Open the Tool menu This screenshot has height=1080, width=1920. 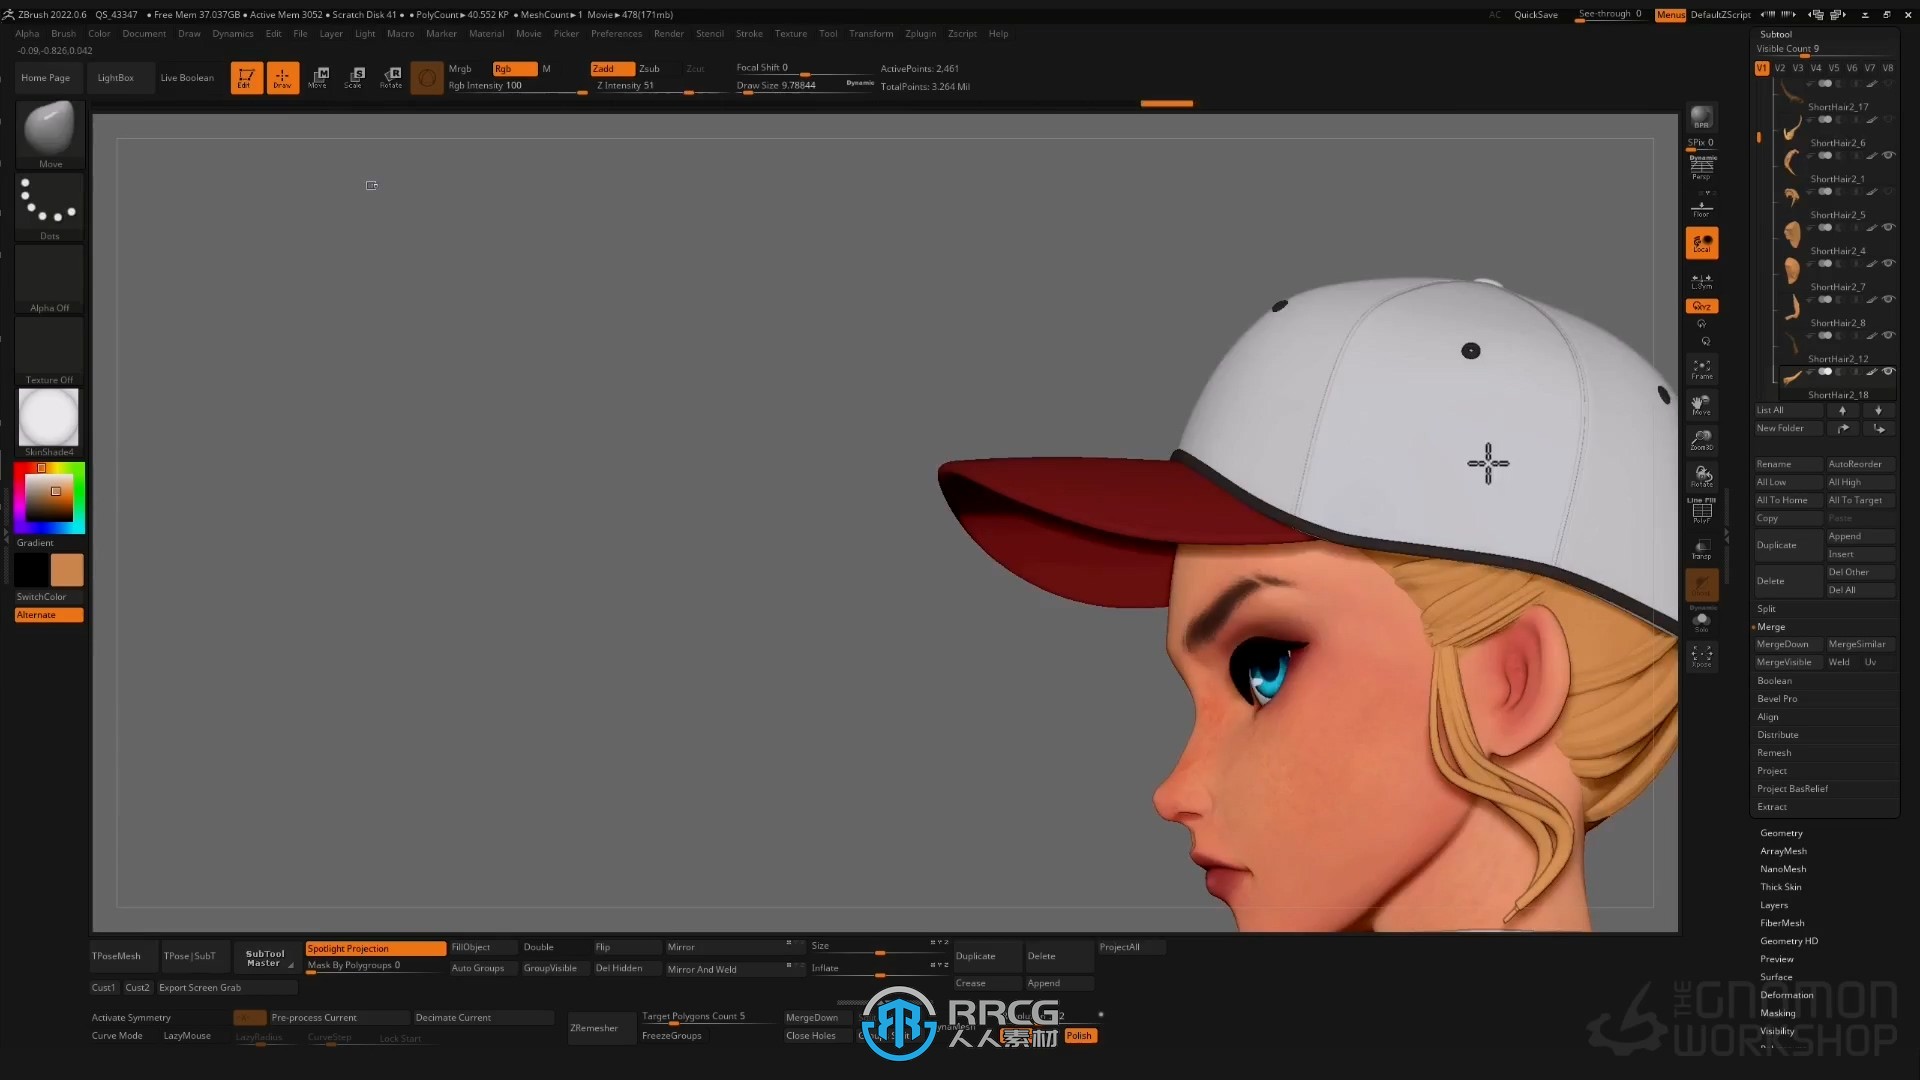828,33
